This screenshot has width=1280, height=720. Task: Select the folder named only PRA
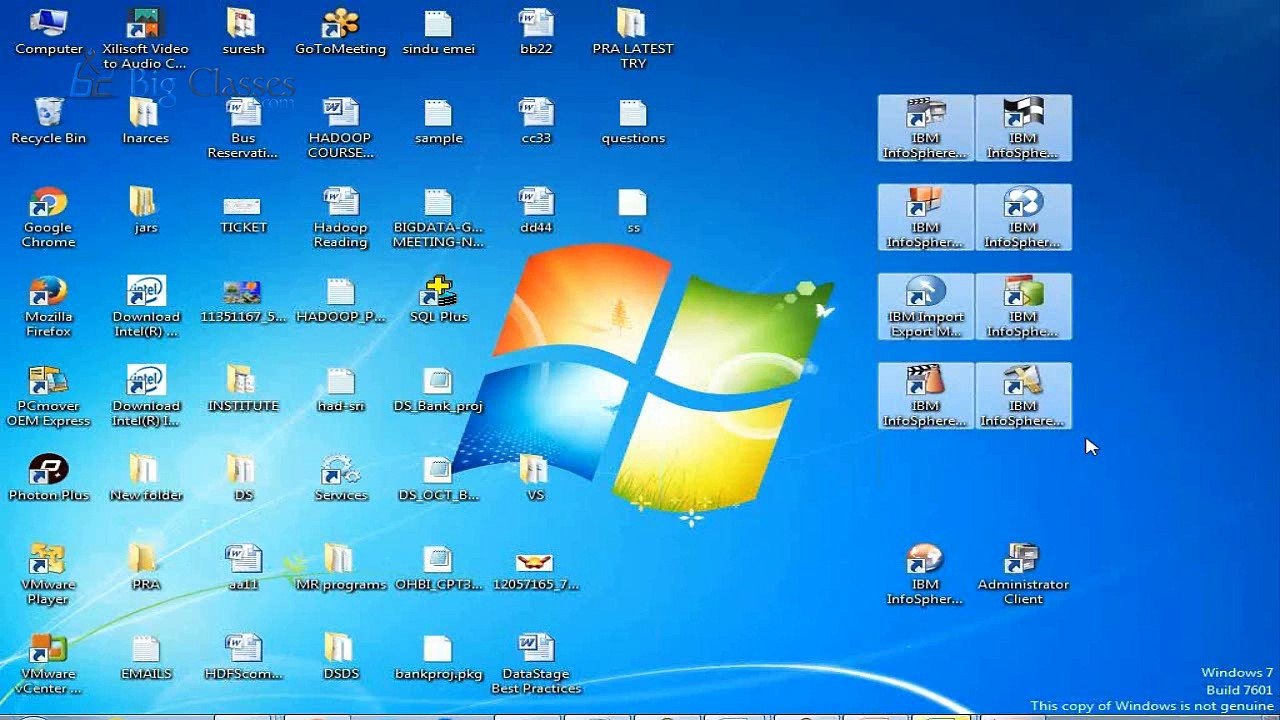145,567
